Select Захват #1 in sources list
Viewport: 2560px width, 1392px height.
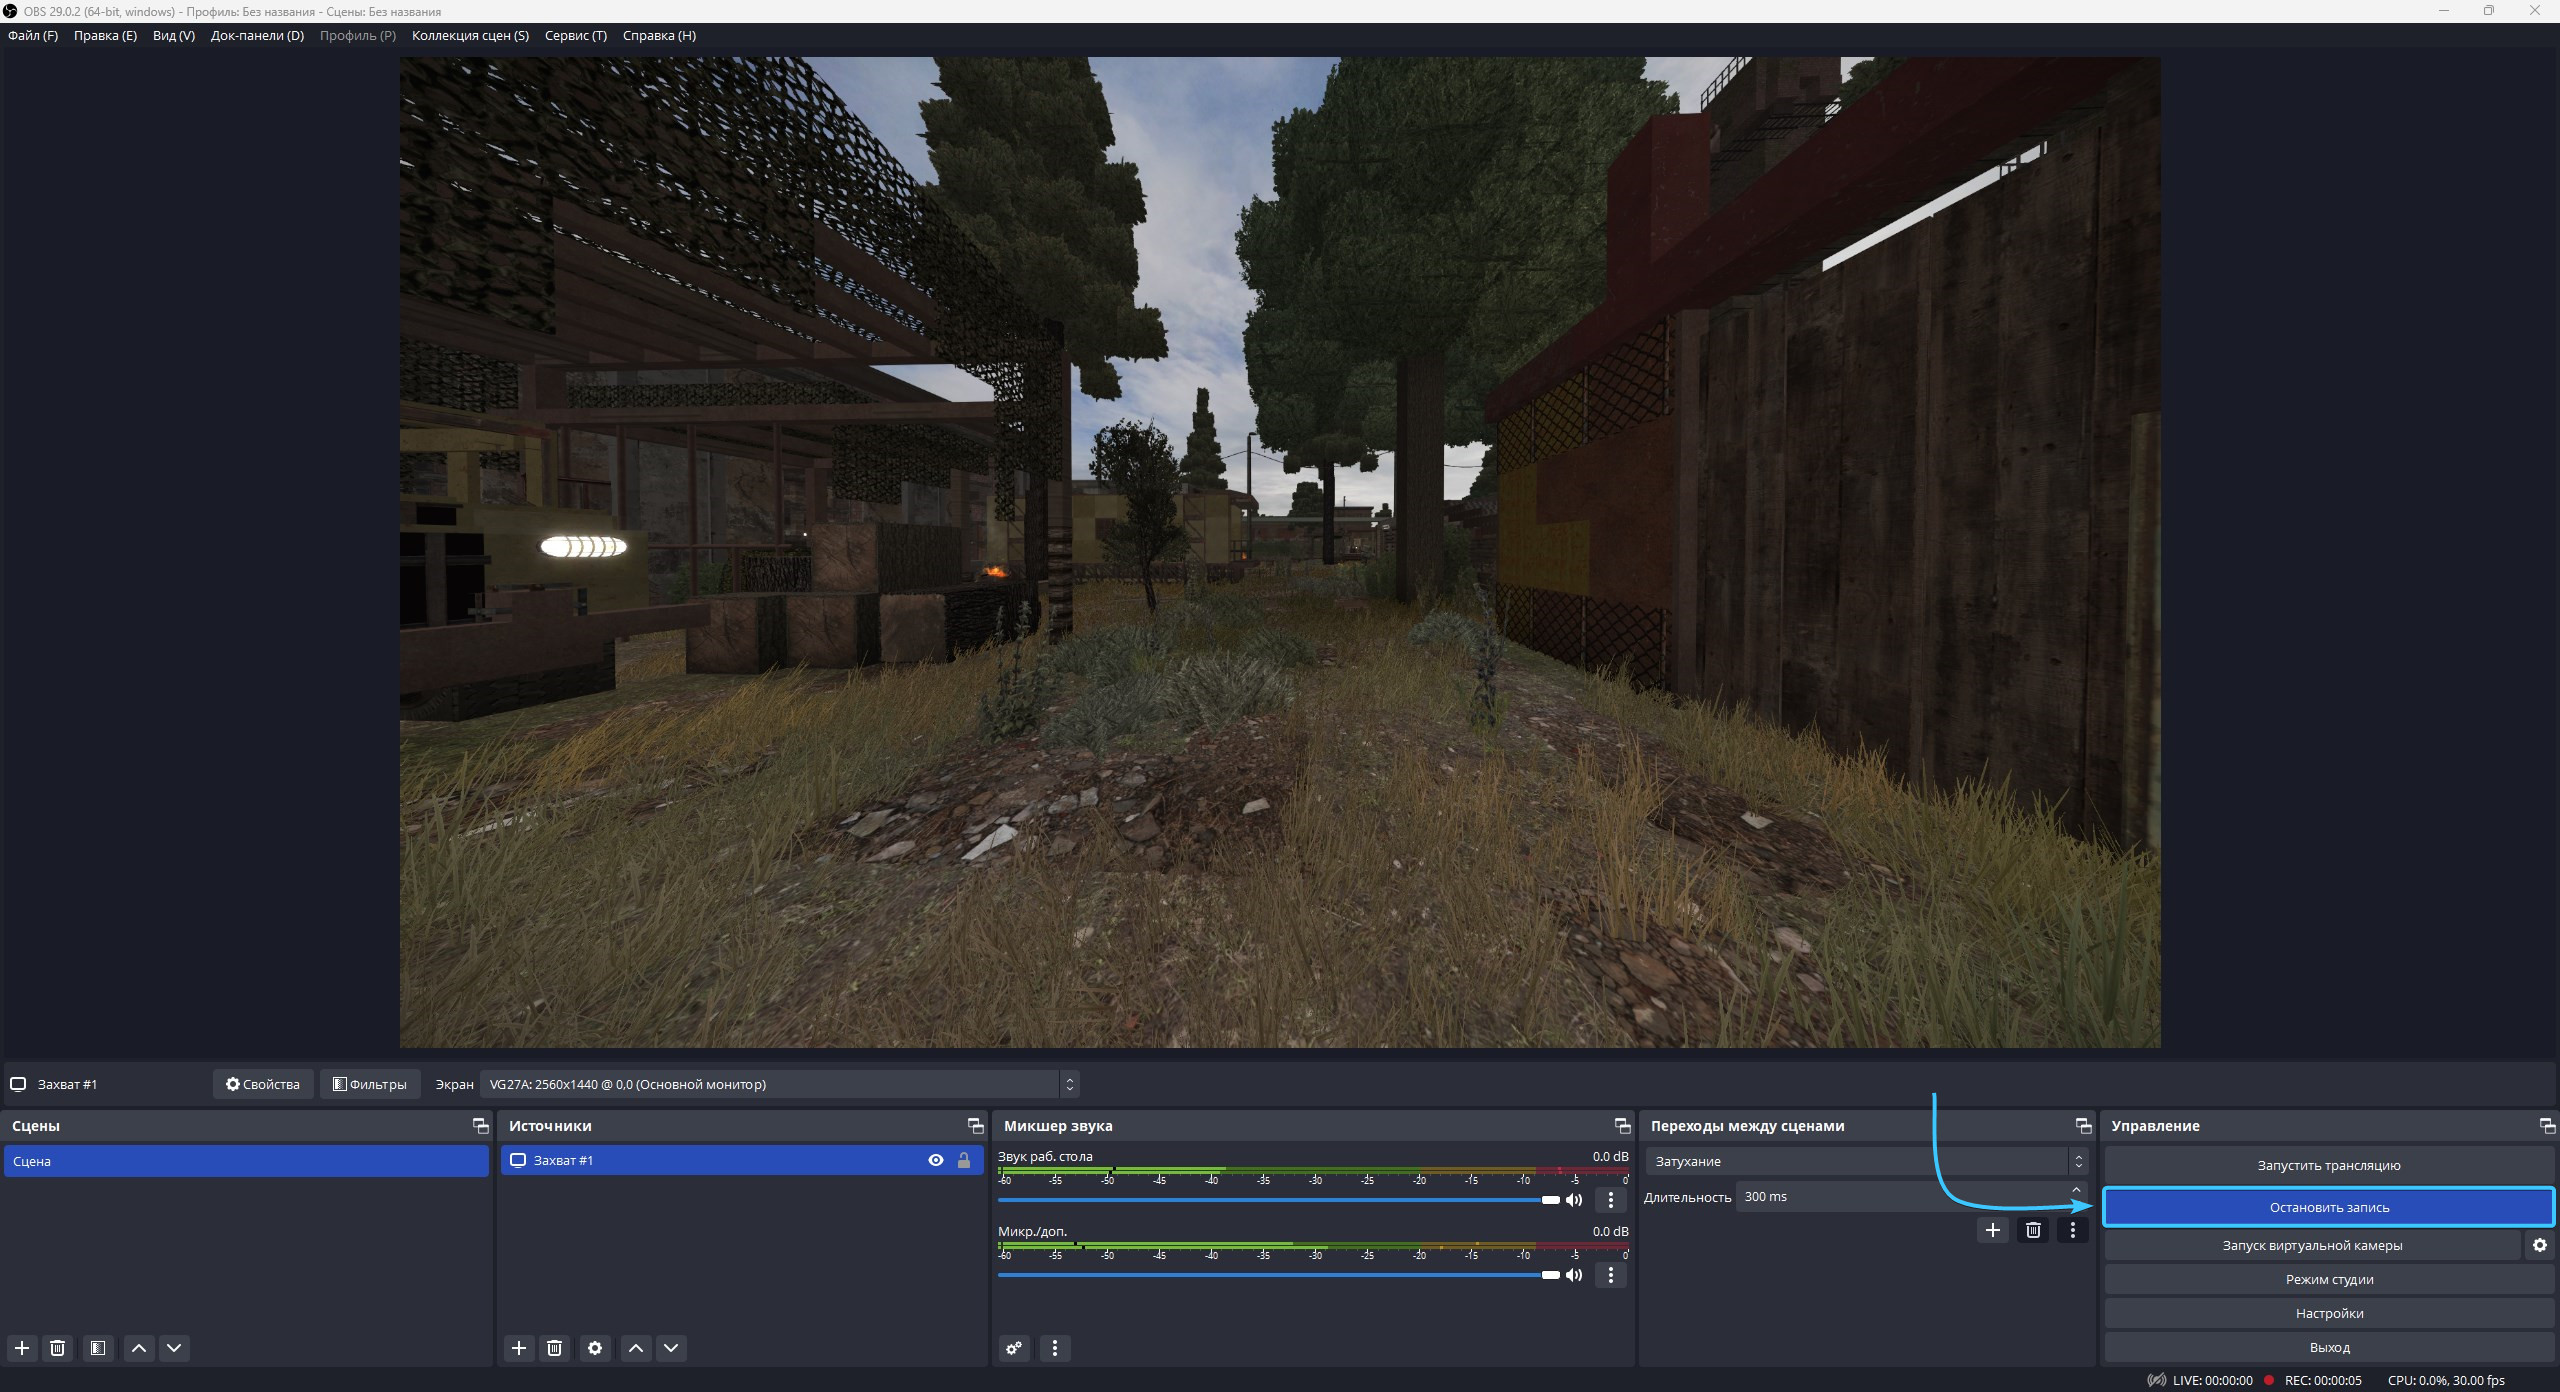[742, 1160]
